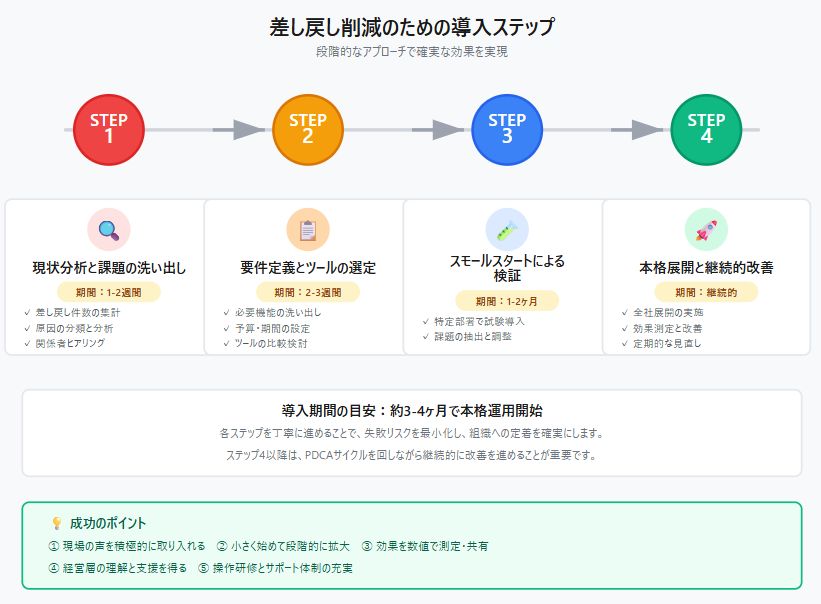Screen dimensions: 821x604
Task: Click the 期間：1-2週間 badge
Action: click(x=109, y=292)
